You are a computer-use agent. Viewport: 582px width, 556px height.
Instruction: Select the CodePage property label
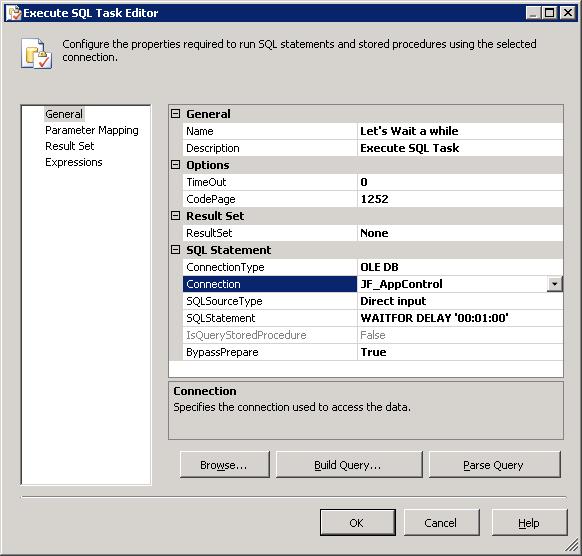[x=270, y=199]
